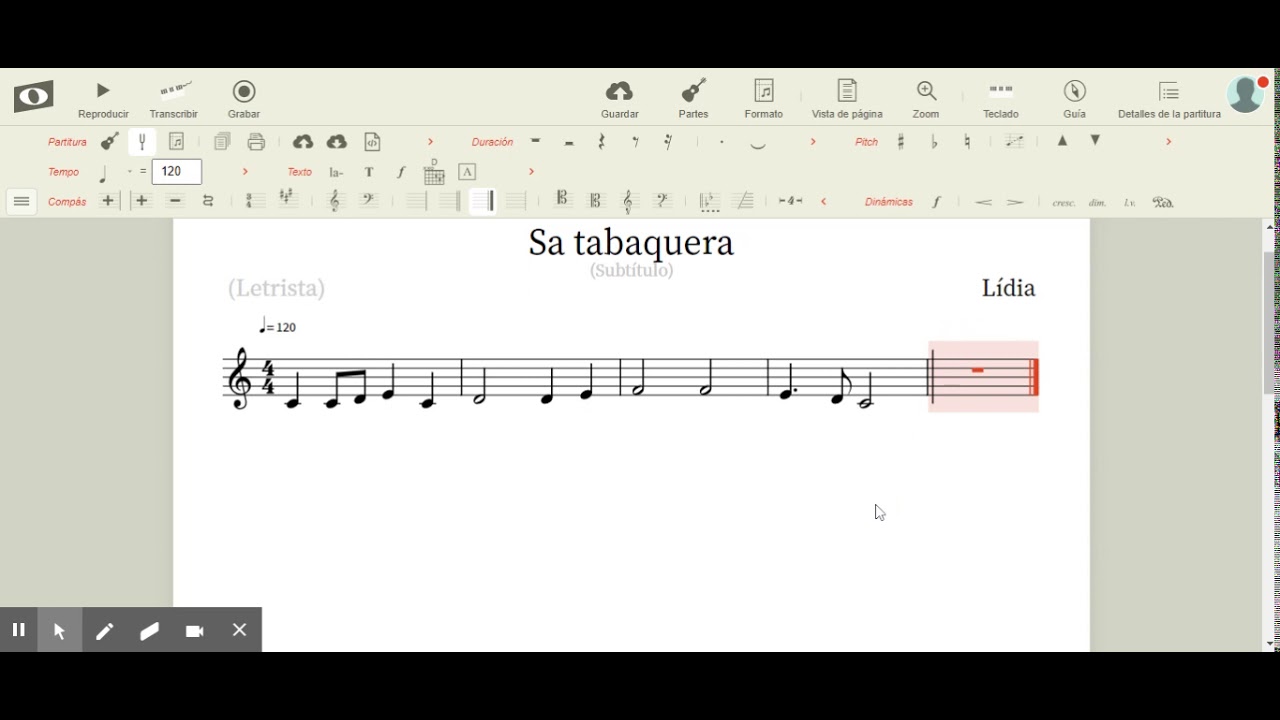Select half rest in Duración
1280x720 pixels.
pyautogui.click(x=569, y=142)
